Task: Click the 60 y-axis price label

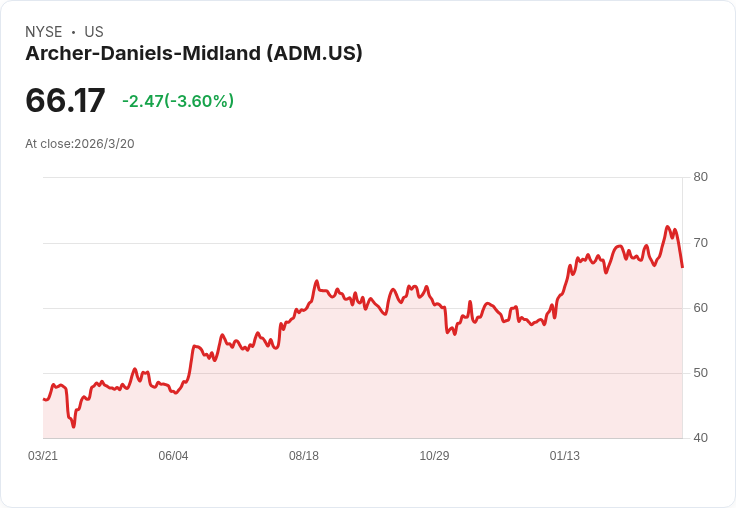Action: tap(700, 308)
